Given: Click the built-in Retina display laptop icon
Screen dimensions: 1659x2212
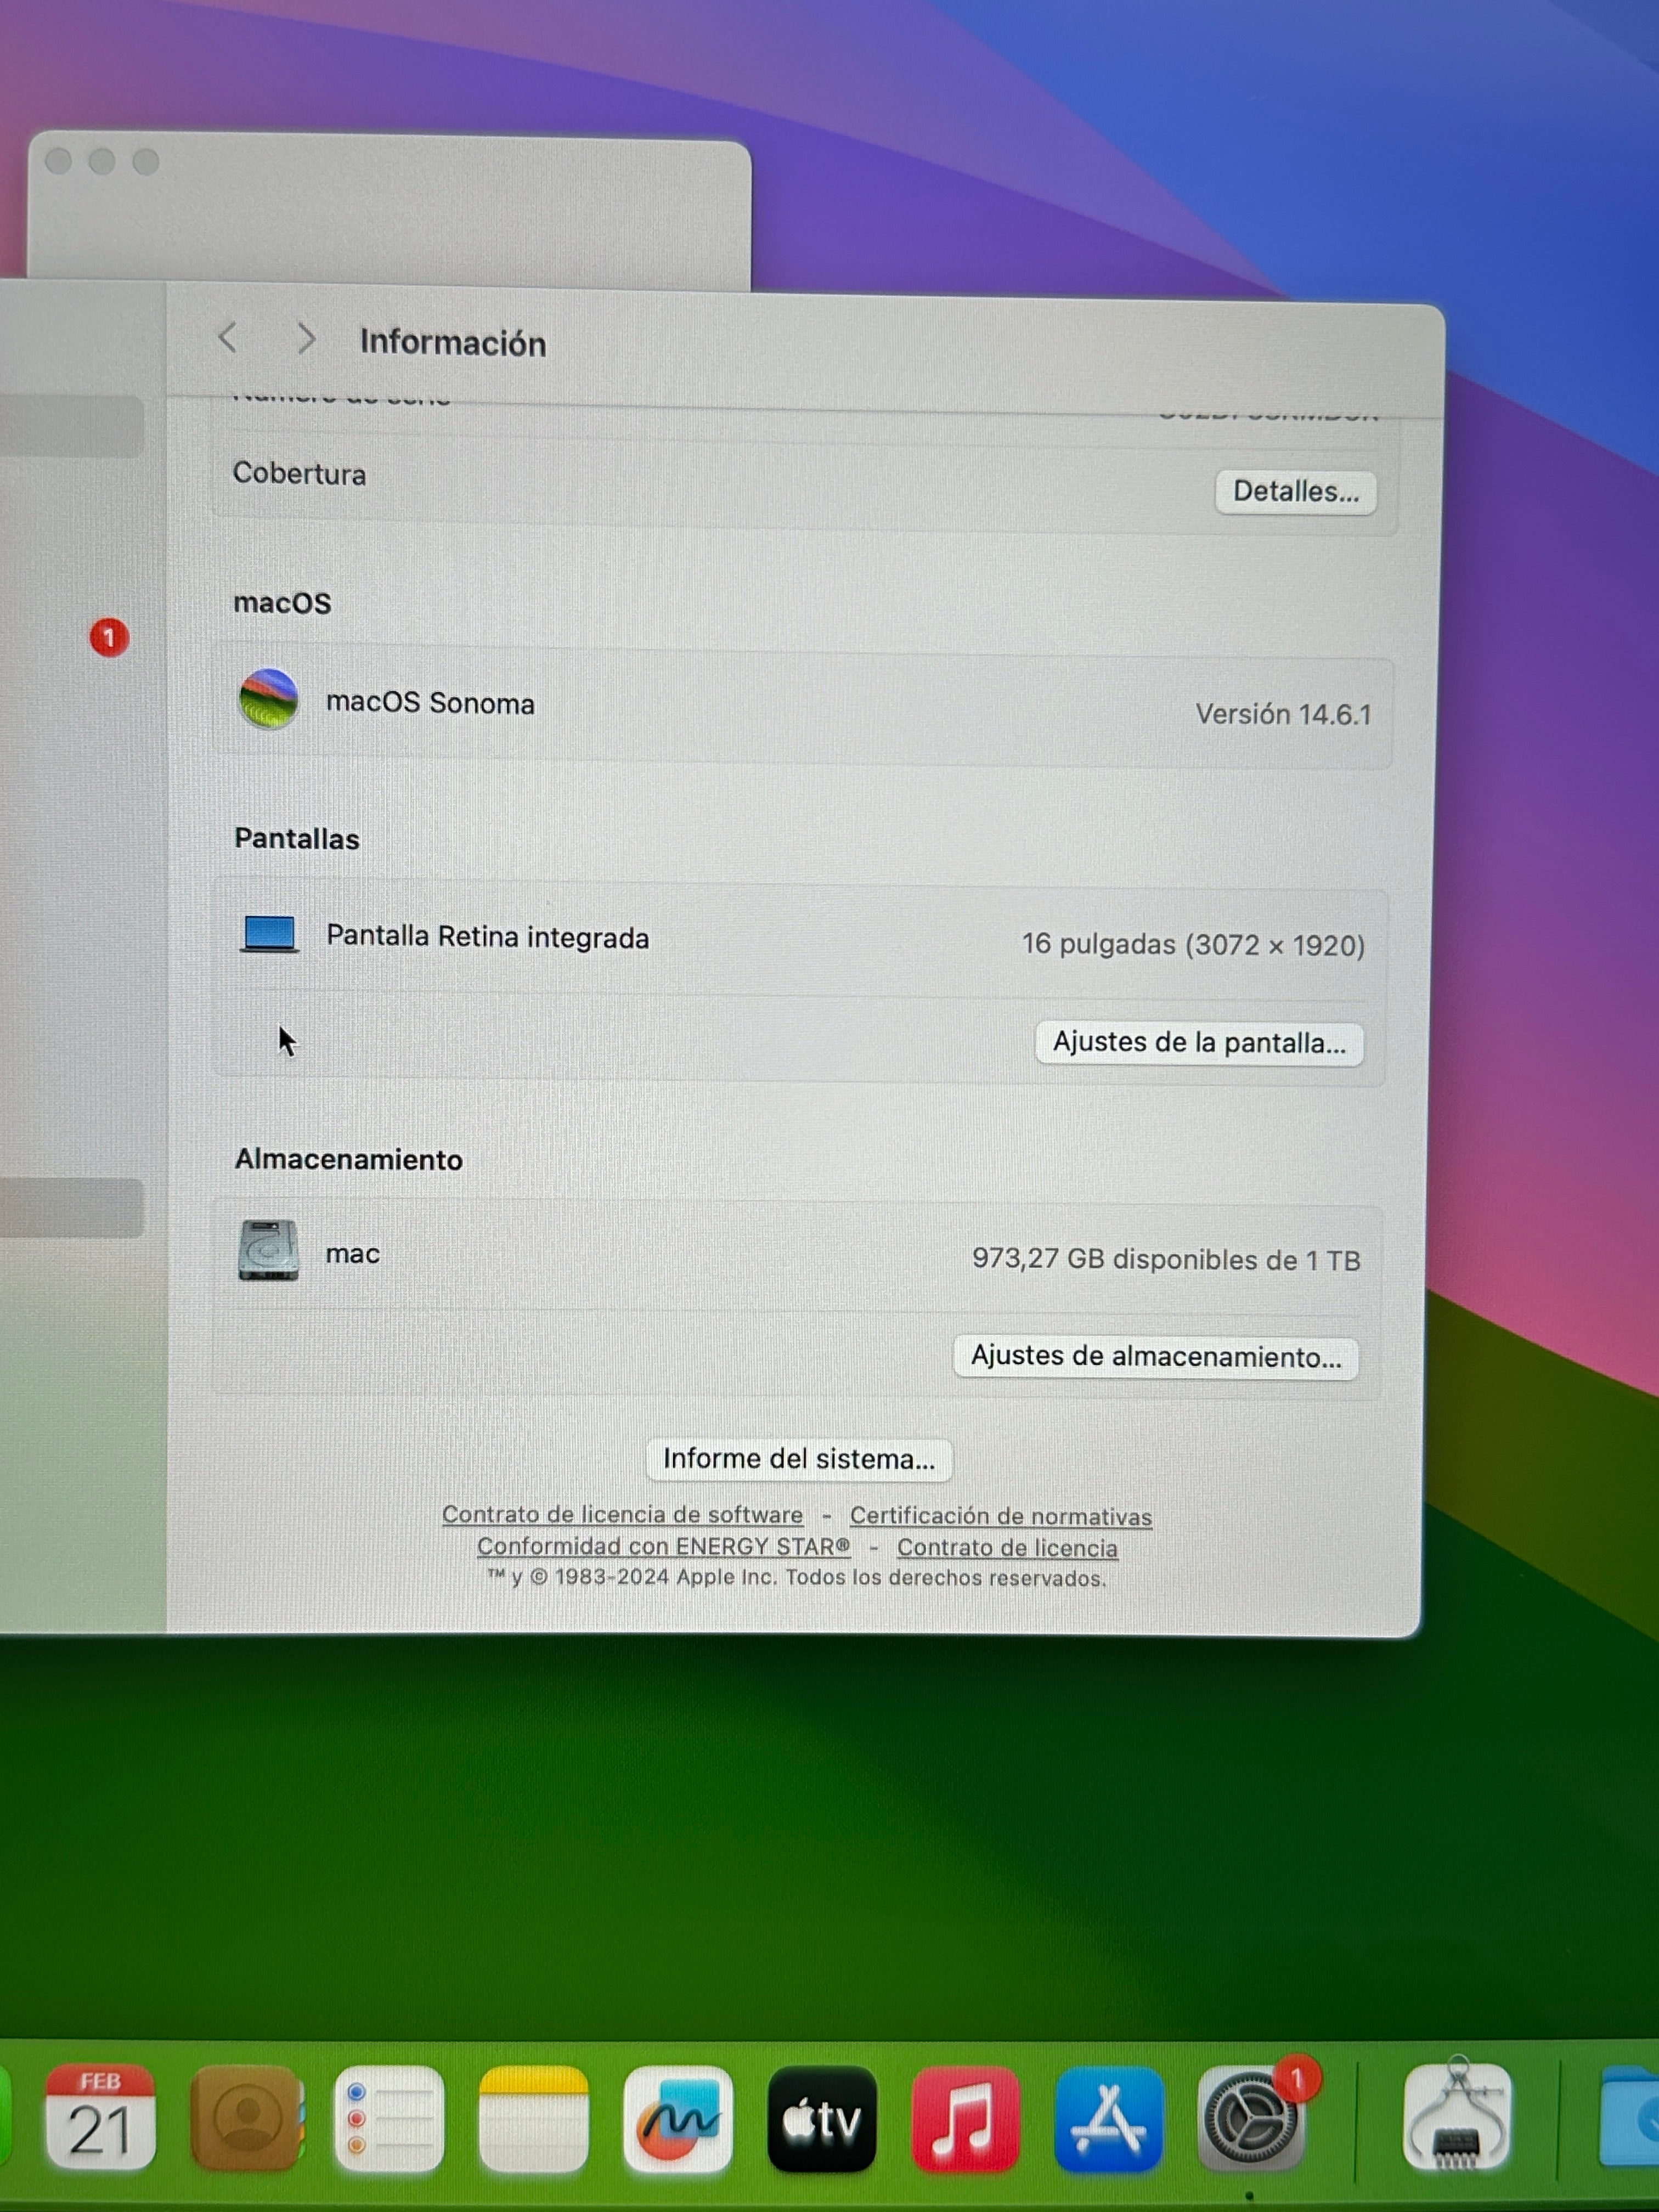Looking at the screenshot, I should coord(269,934).
